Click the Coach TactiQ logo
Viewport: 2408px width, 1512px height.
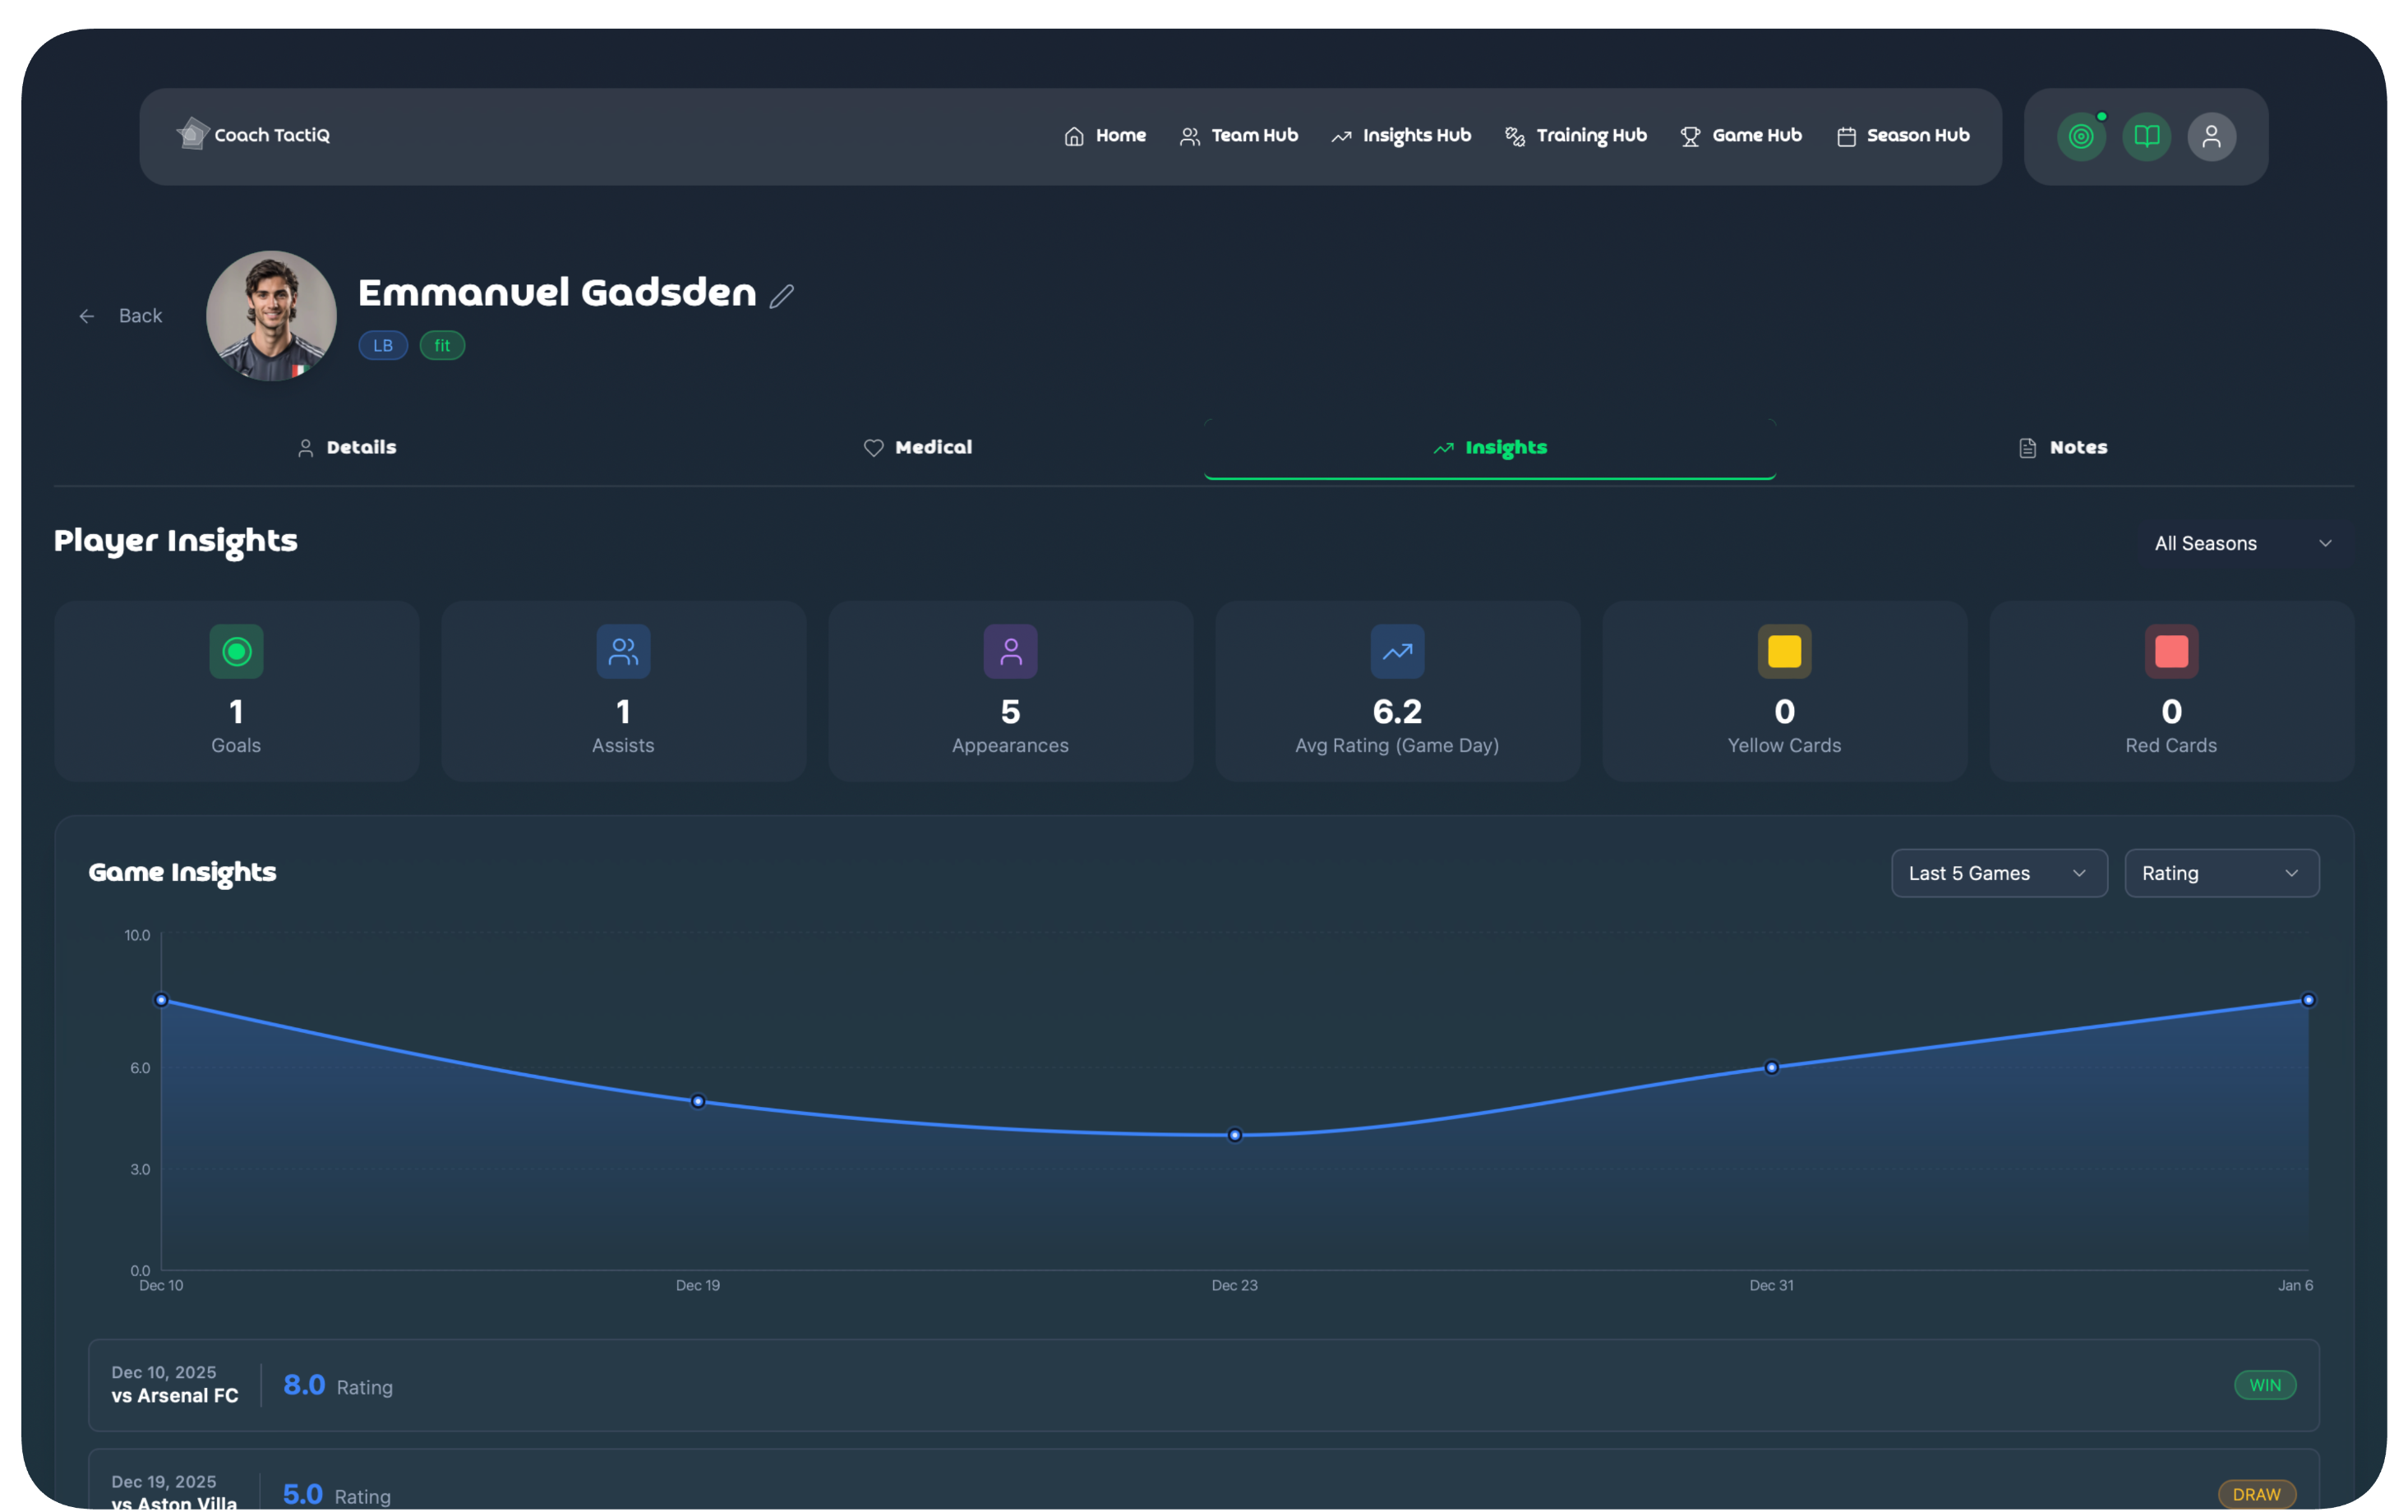[x=254, y=135]
